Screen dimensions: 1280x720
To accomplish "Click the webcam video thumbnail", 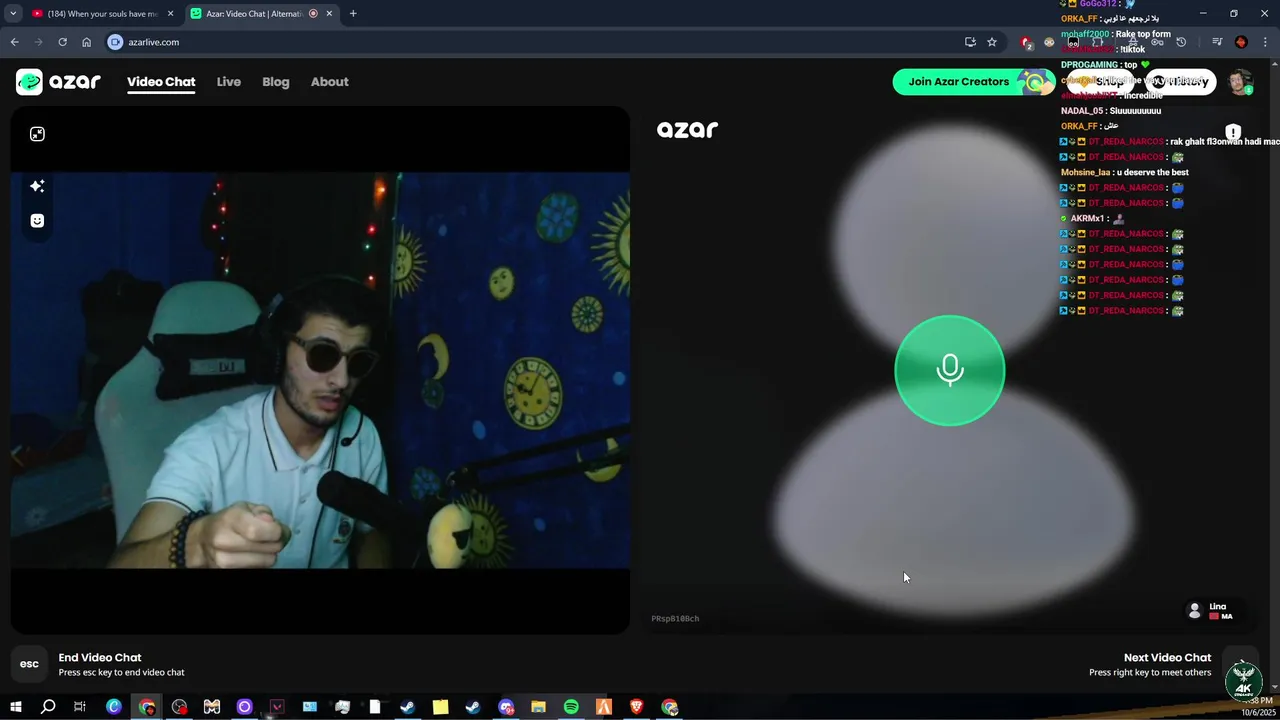I will (x=320, y=370).
